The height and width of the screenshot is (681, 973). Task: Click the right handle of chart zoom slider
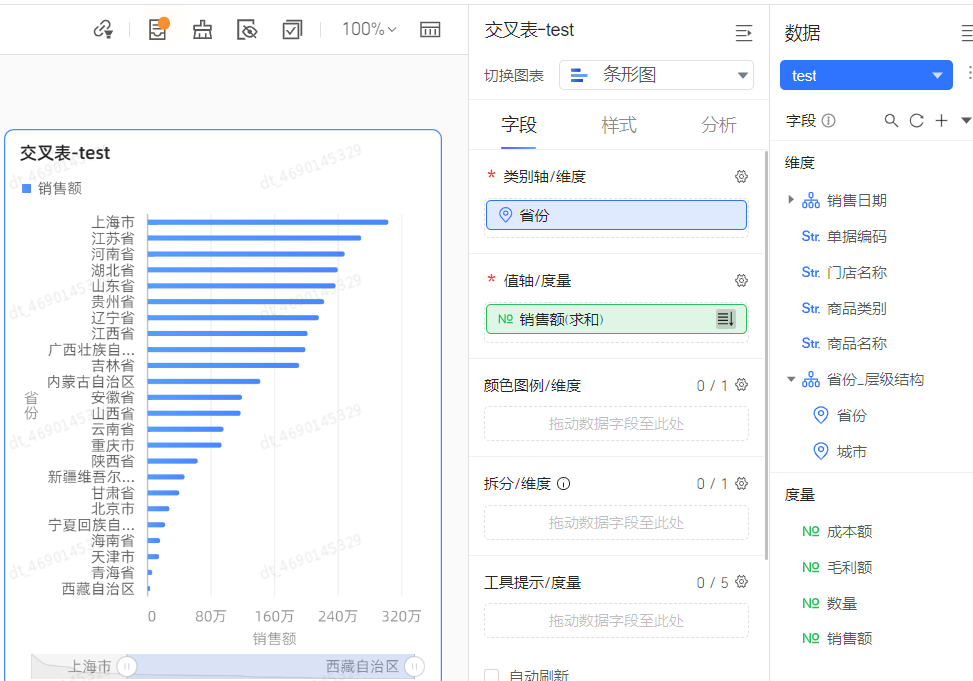[415, 667]
